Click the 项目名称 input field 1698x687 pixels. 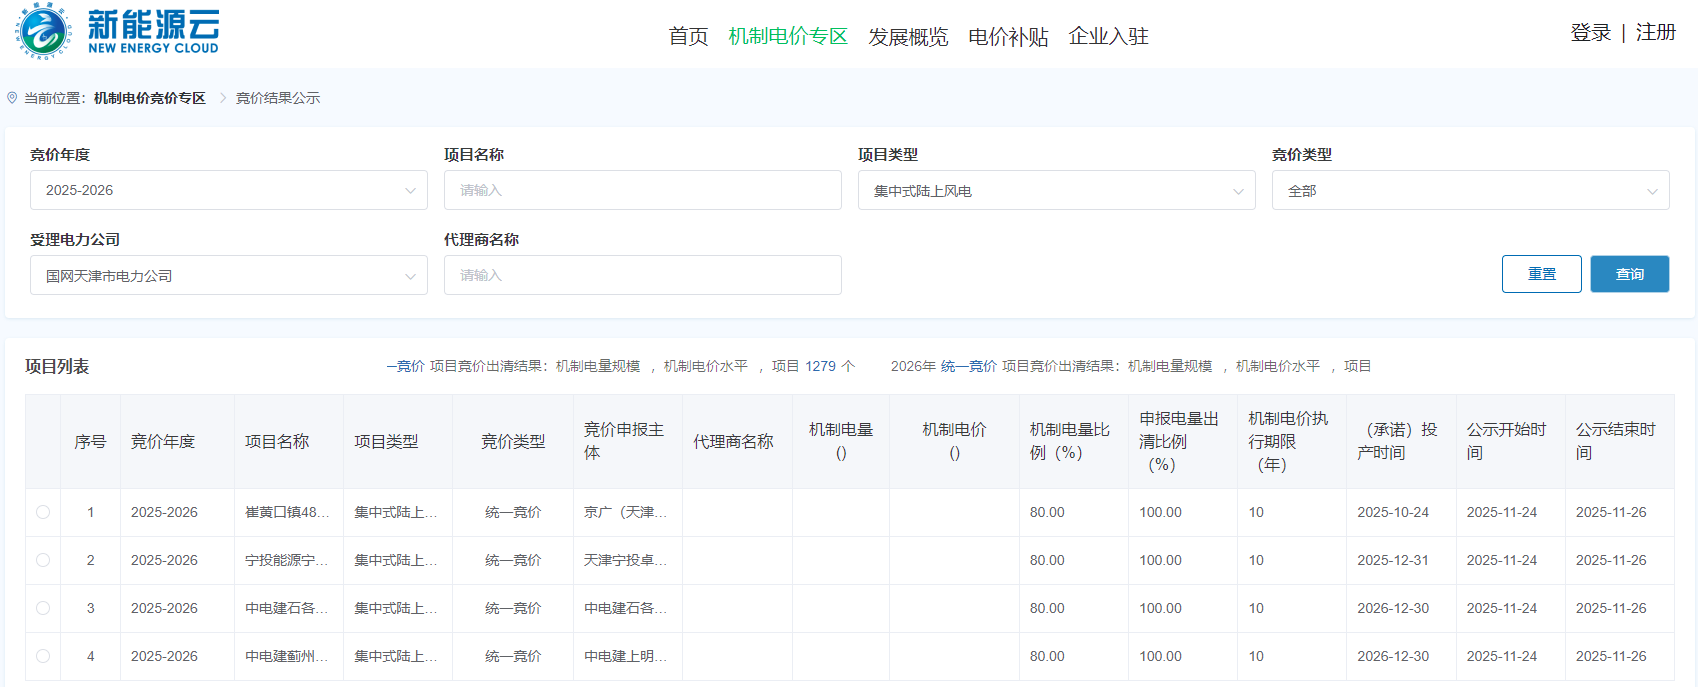coord(643,190)
